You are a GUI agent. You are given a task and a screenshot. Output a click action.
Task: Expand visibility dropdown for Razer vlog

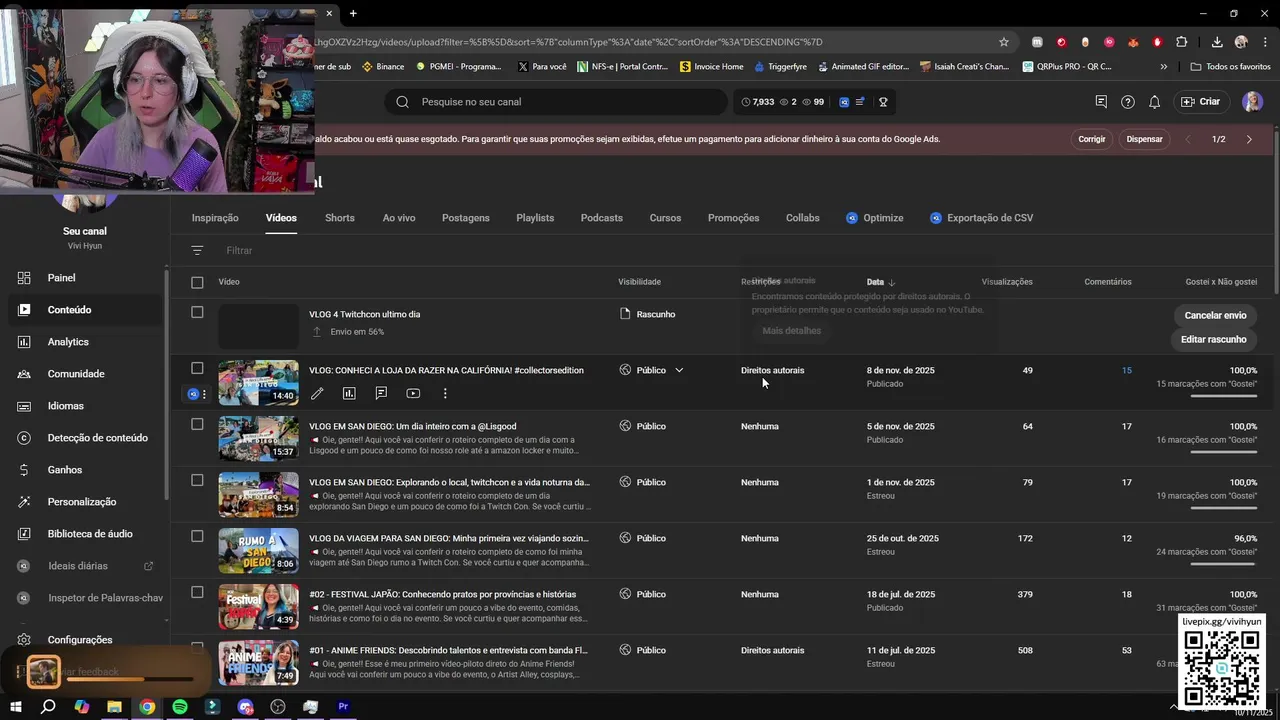pyautogui.click(x=679, y=370)
